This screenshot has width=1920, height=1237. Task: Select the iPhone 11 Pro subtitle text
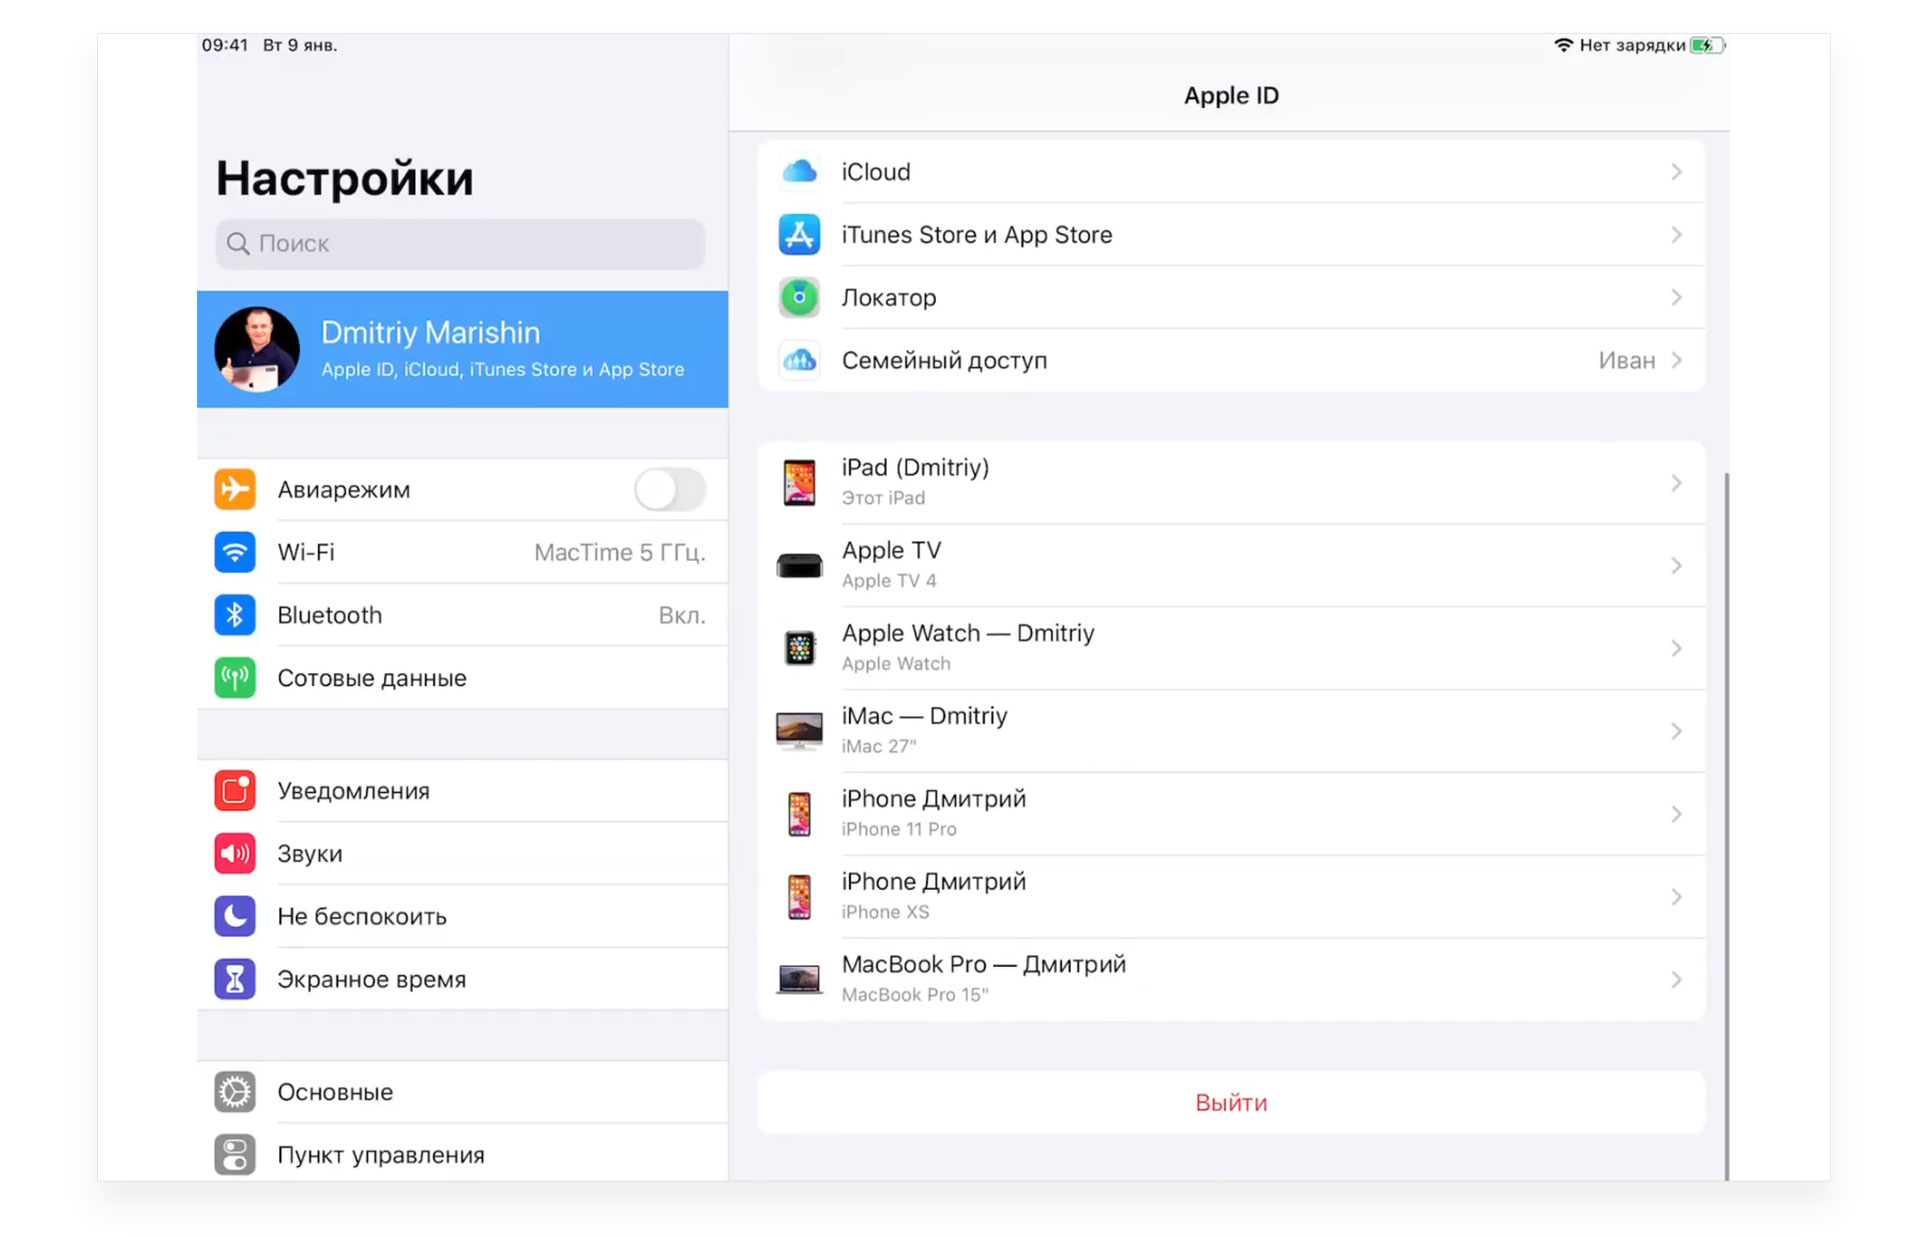pos(899,829)
